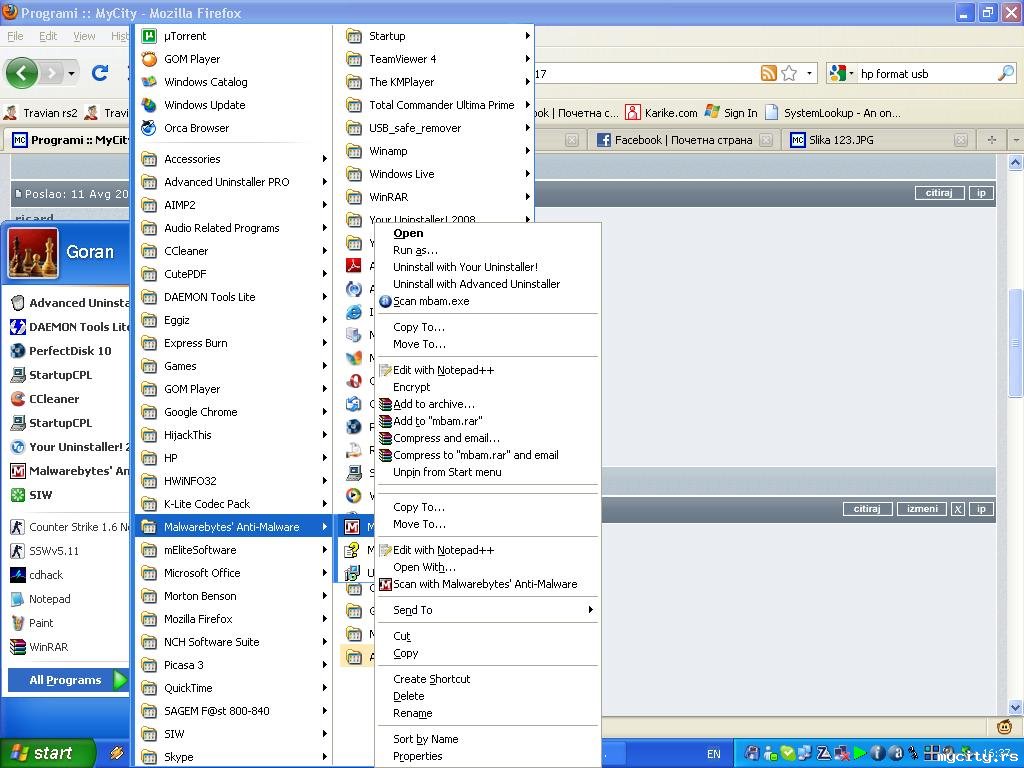The image size is (1024, 768).
Task: Open Your Uninstaller! from Start menu
Action: pos(69,447)
